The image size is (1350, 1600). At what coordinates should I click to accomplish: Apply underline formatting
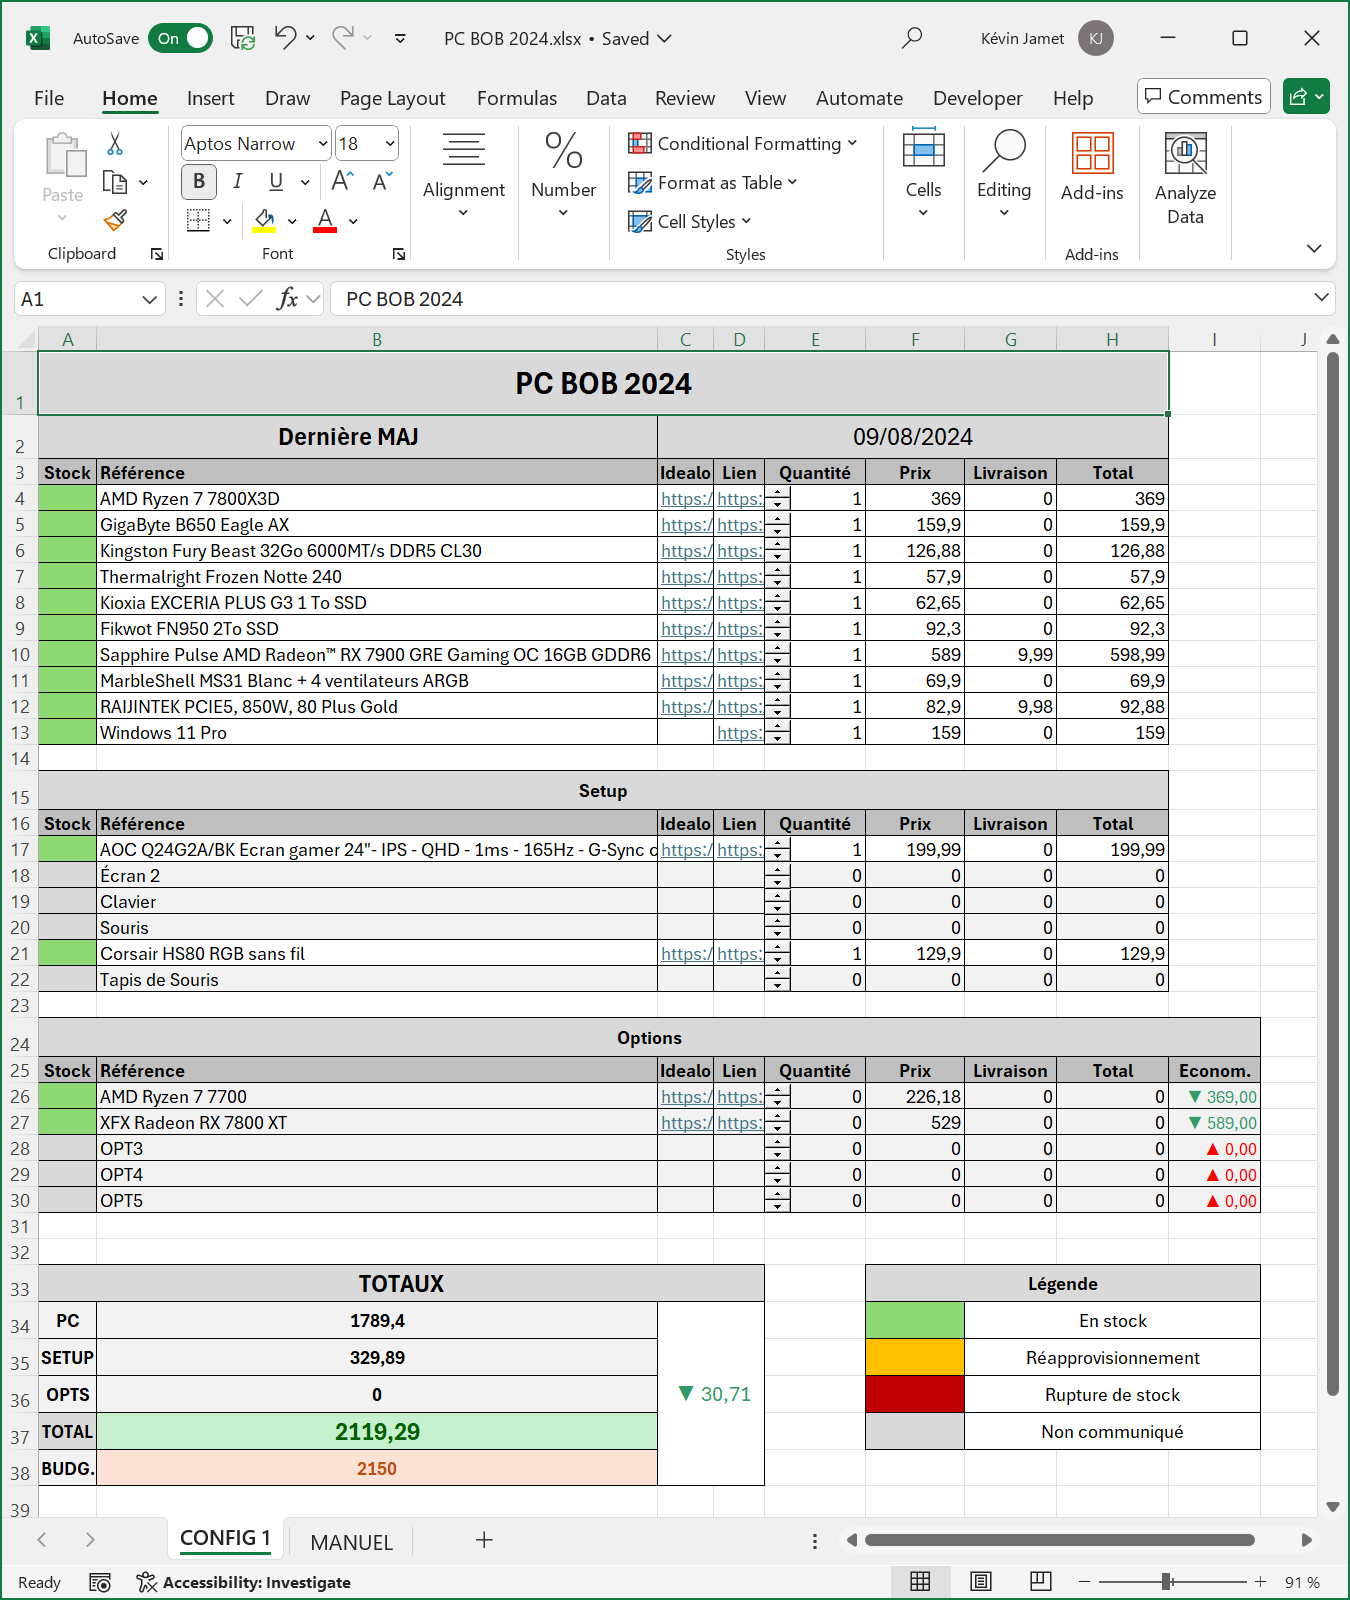pos(276,181)
